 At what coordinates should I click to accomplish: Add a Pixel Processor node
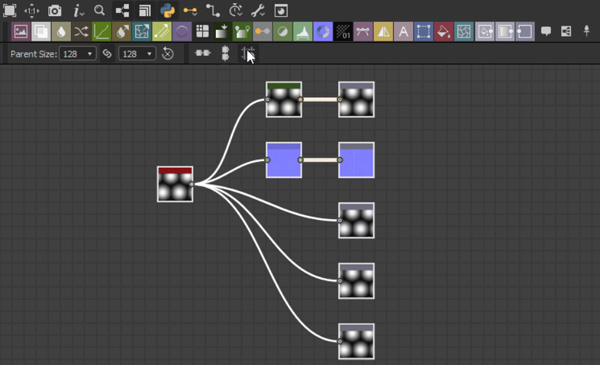pyautogui.click(x=343, y=32)
